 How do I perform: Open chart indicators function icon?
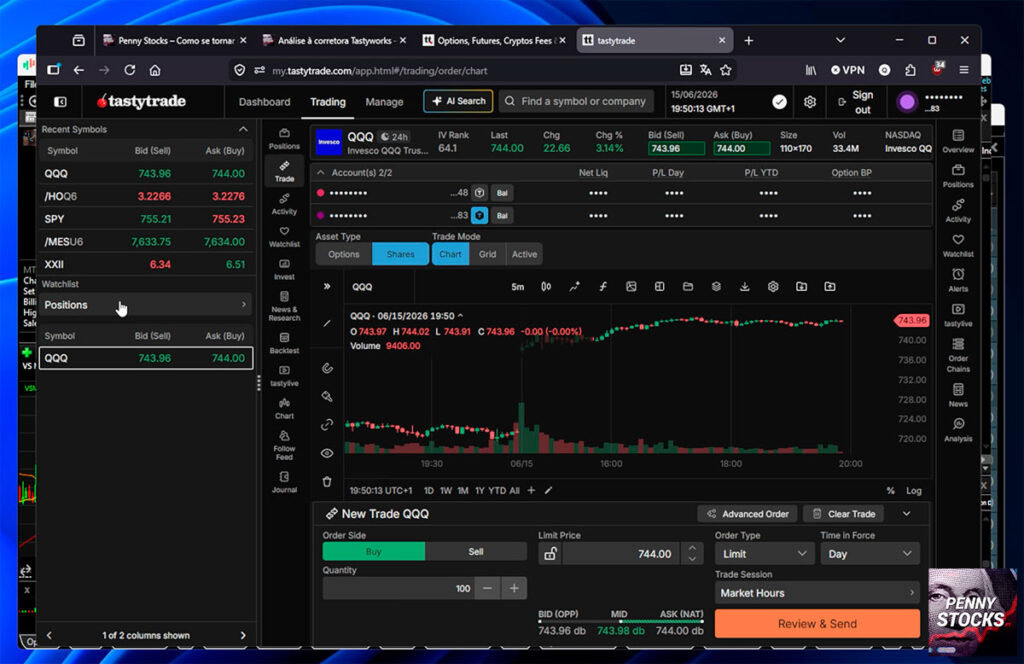click(x=603, y=287)
